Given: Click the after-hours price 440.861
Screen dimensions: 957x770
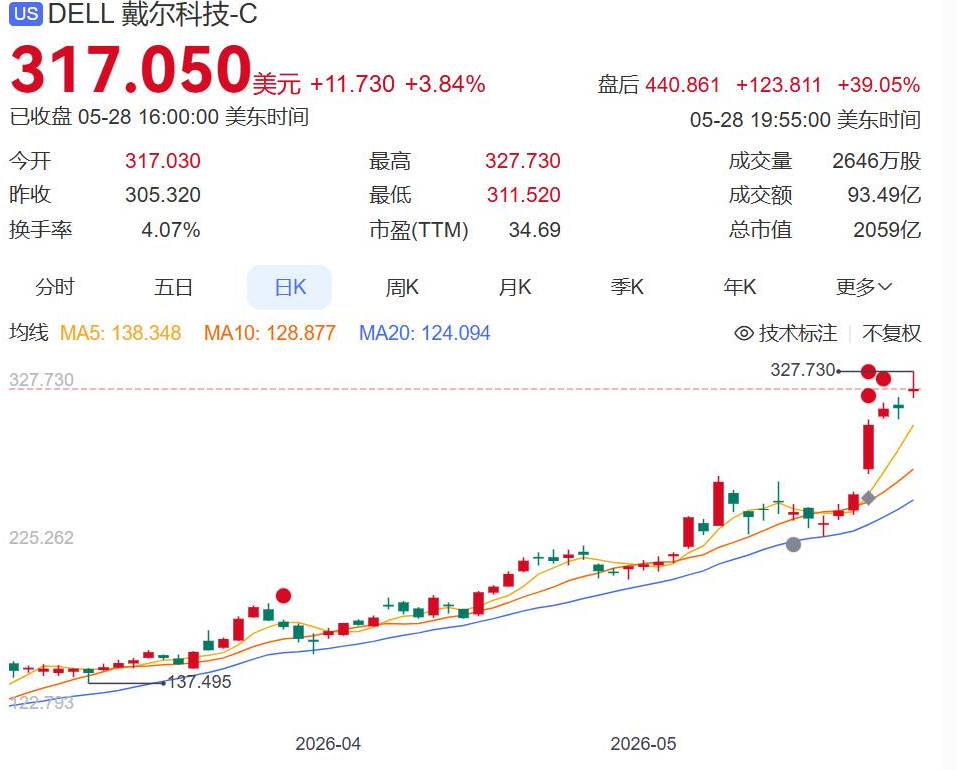Looking at the screenshot, I should click(682, 84).
